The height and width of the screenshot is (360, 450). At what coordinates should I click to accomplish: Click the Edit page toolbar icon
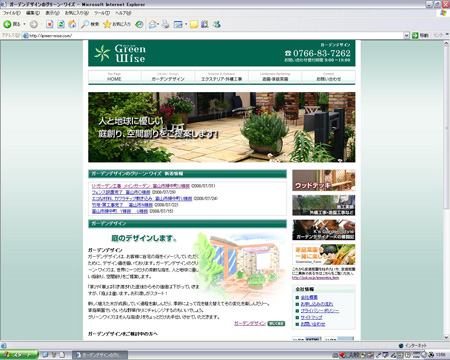(178, 24)
